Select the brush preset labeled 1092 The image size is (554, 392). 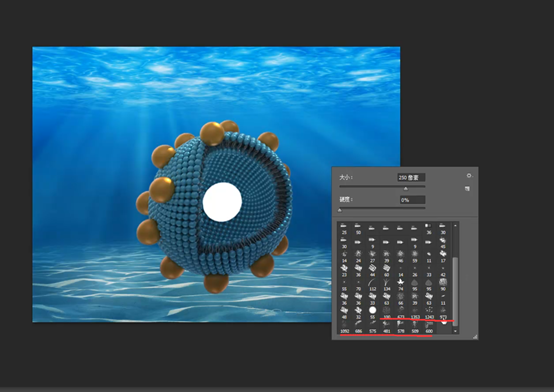point(344,327)
